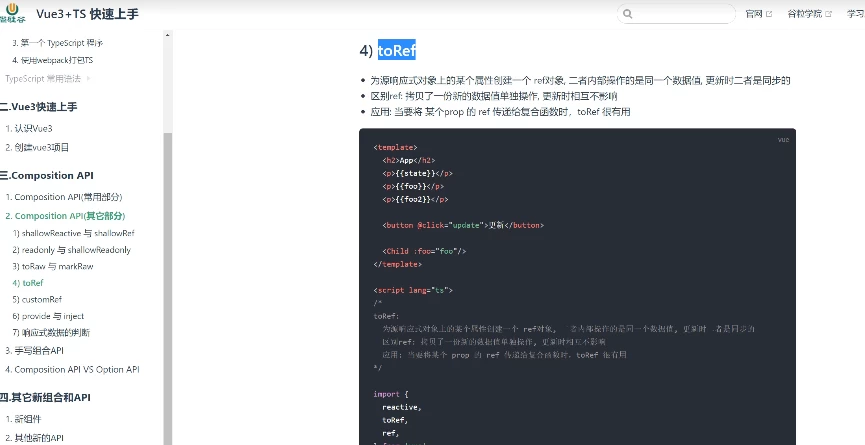Click the Vue3+TS 快速上手 site title

coord(85,14)
